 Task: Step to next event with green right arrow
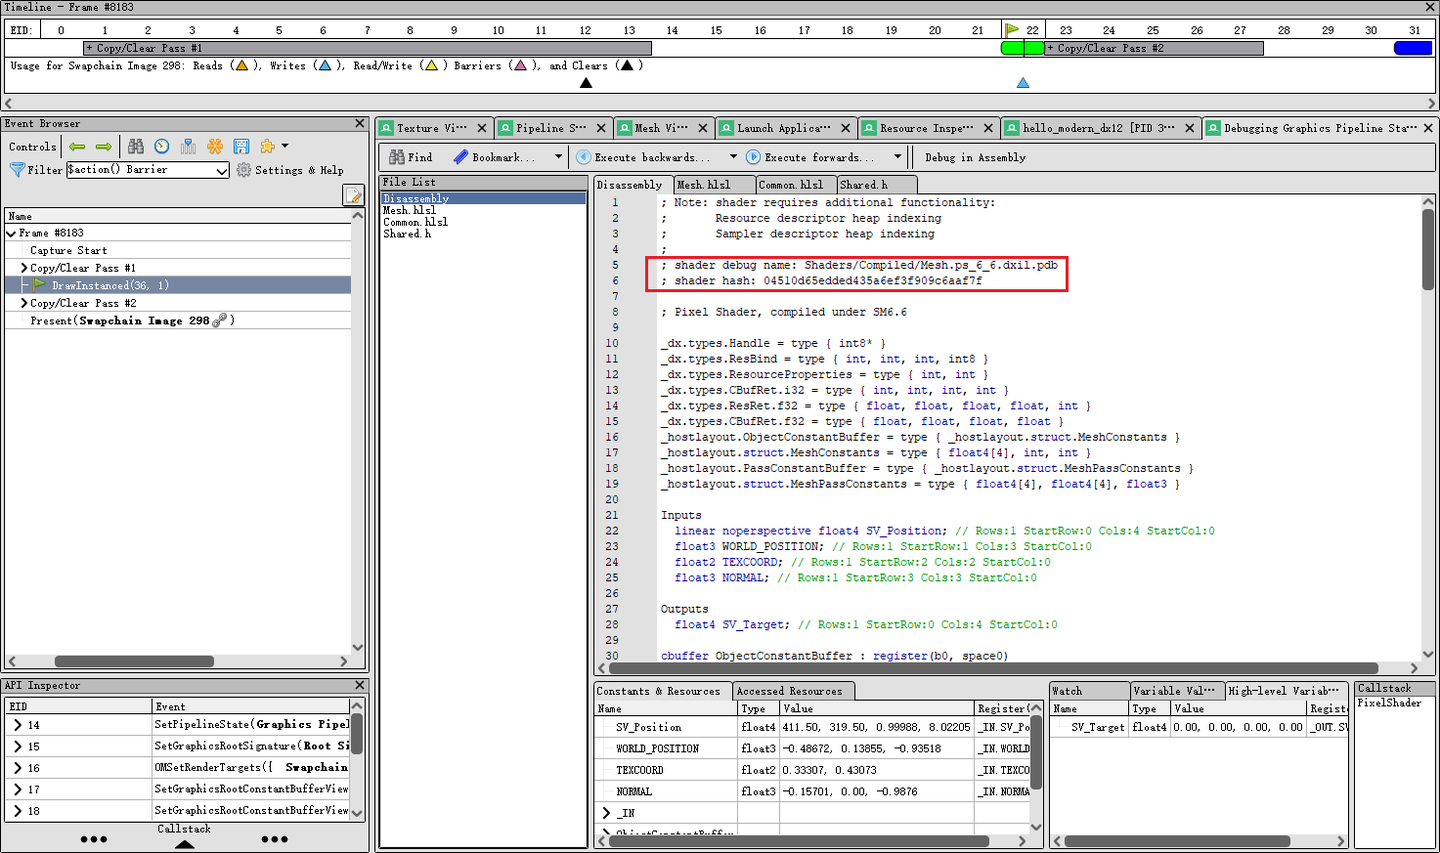click(x=103, y=147)
